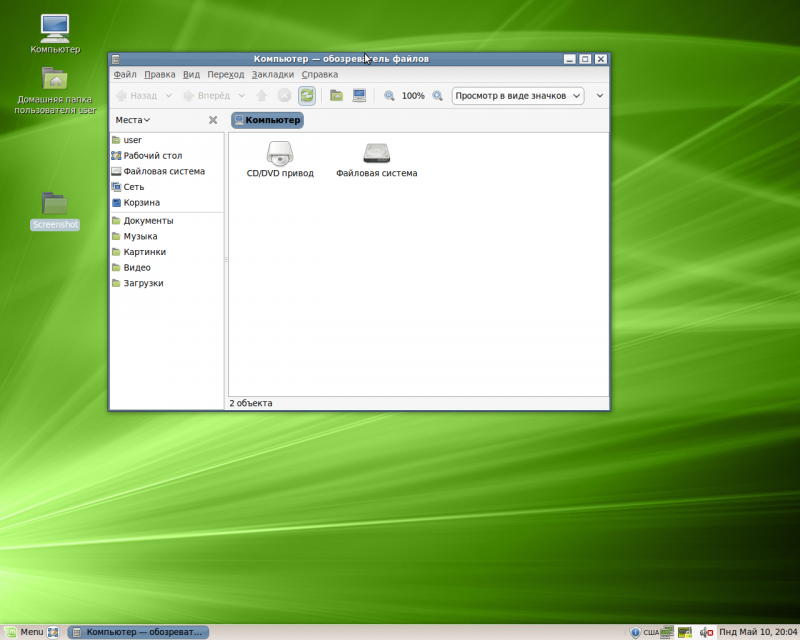Open the Просмотр в виде значков view dropdown
Screen dimensions: 800x640
(x=518, y=95)
